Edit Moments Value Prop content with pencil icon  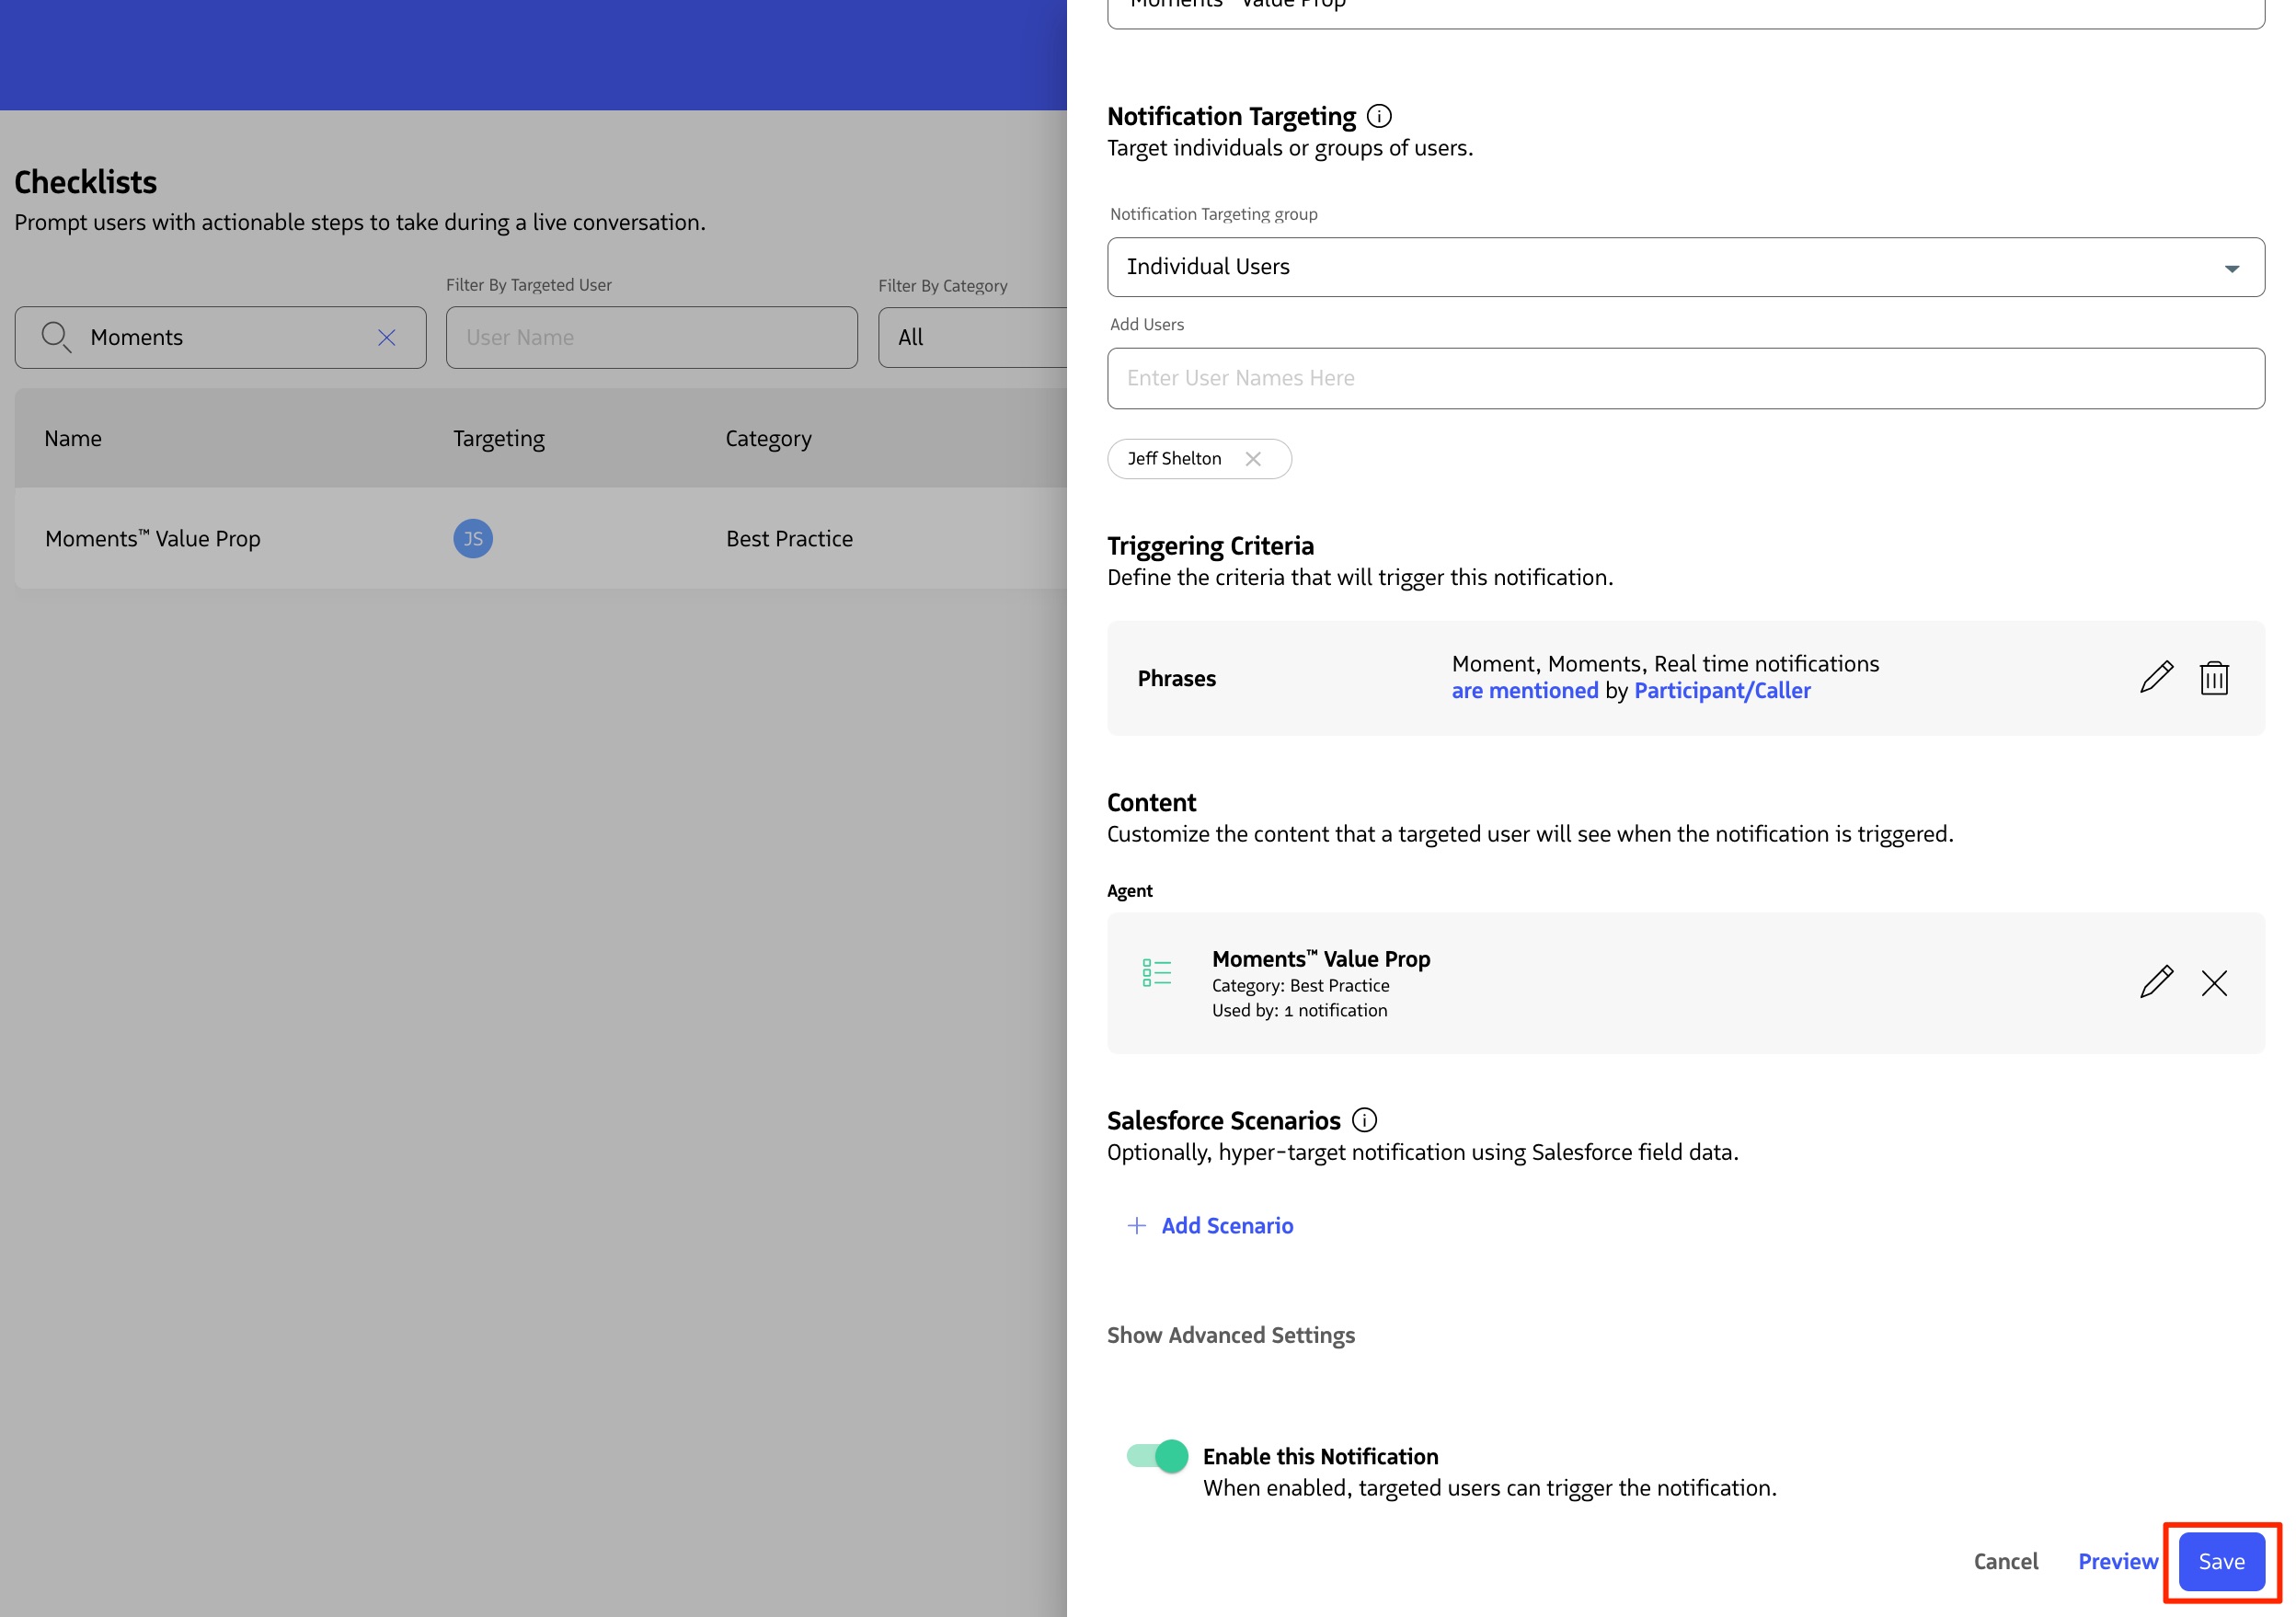tap(2156, 983)
